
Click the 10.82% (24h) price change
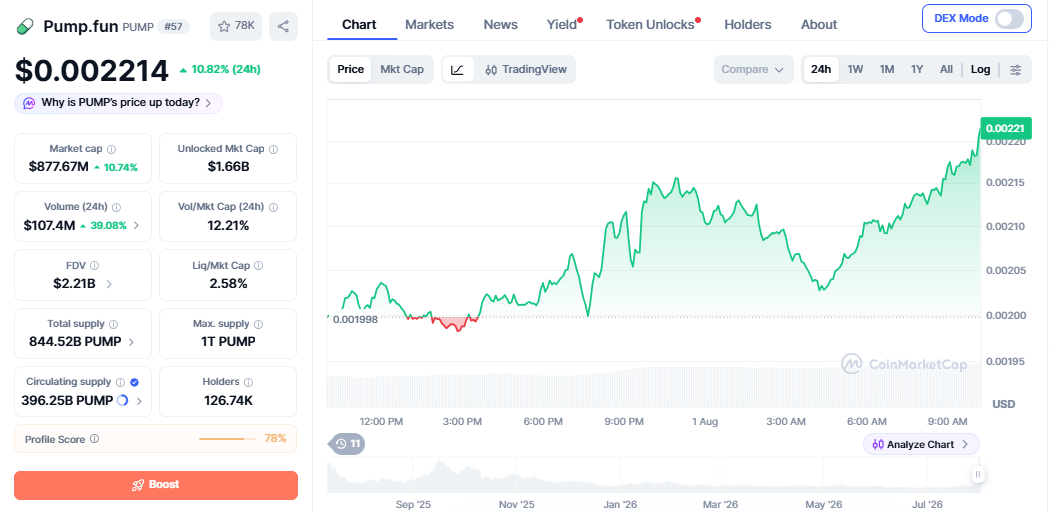(x=220, y=69)
